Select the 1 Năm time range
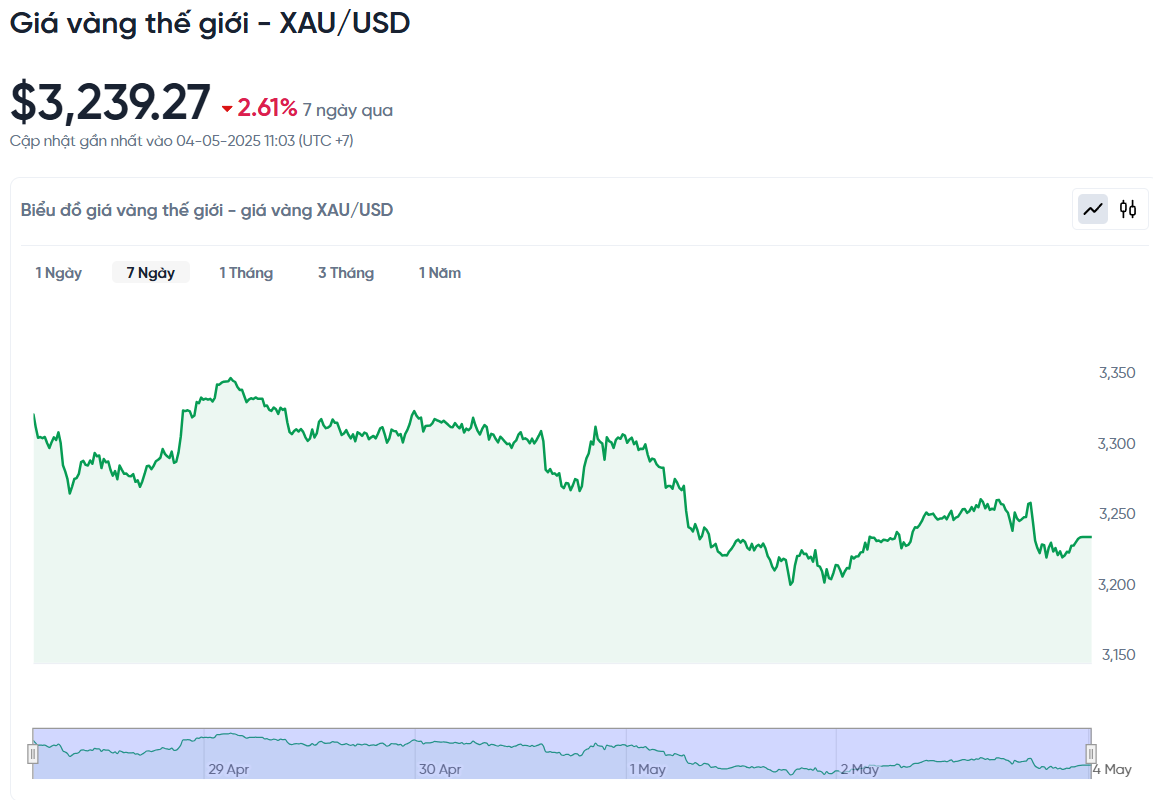1153x800 pixels. pos(440,273)
